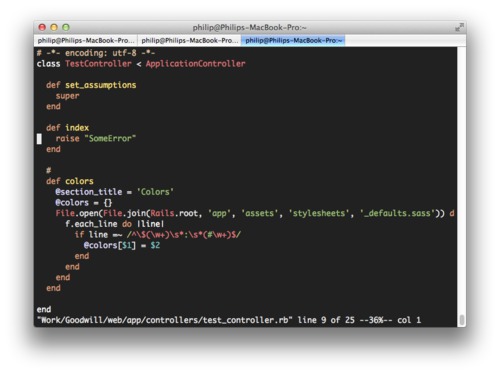Click ApplicationController in the class line

tap(195, 64)
